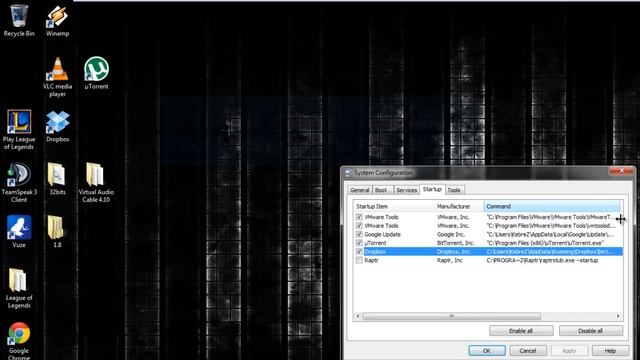This screenshot has width=640, height=360.
Task: Switch to the Tools tab
Action: click(454, 190)
